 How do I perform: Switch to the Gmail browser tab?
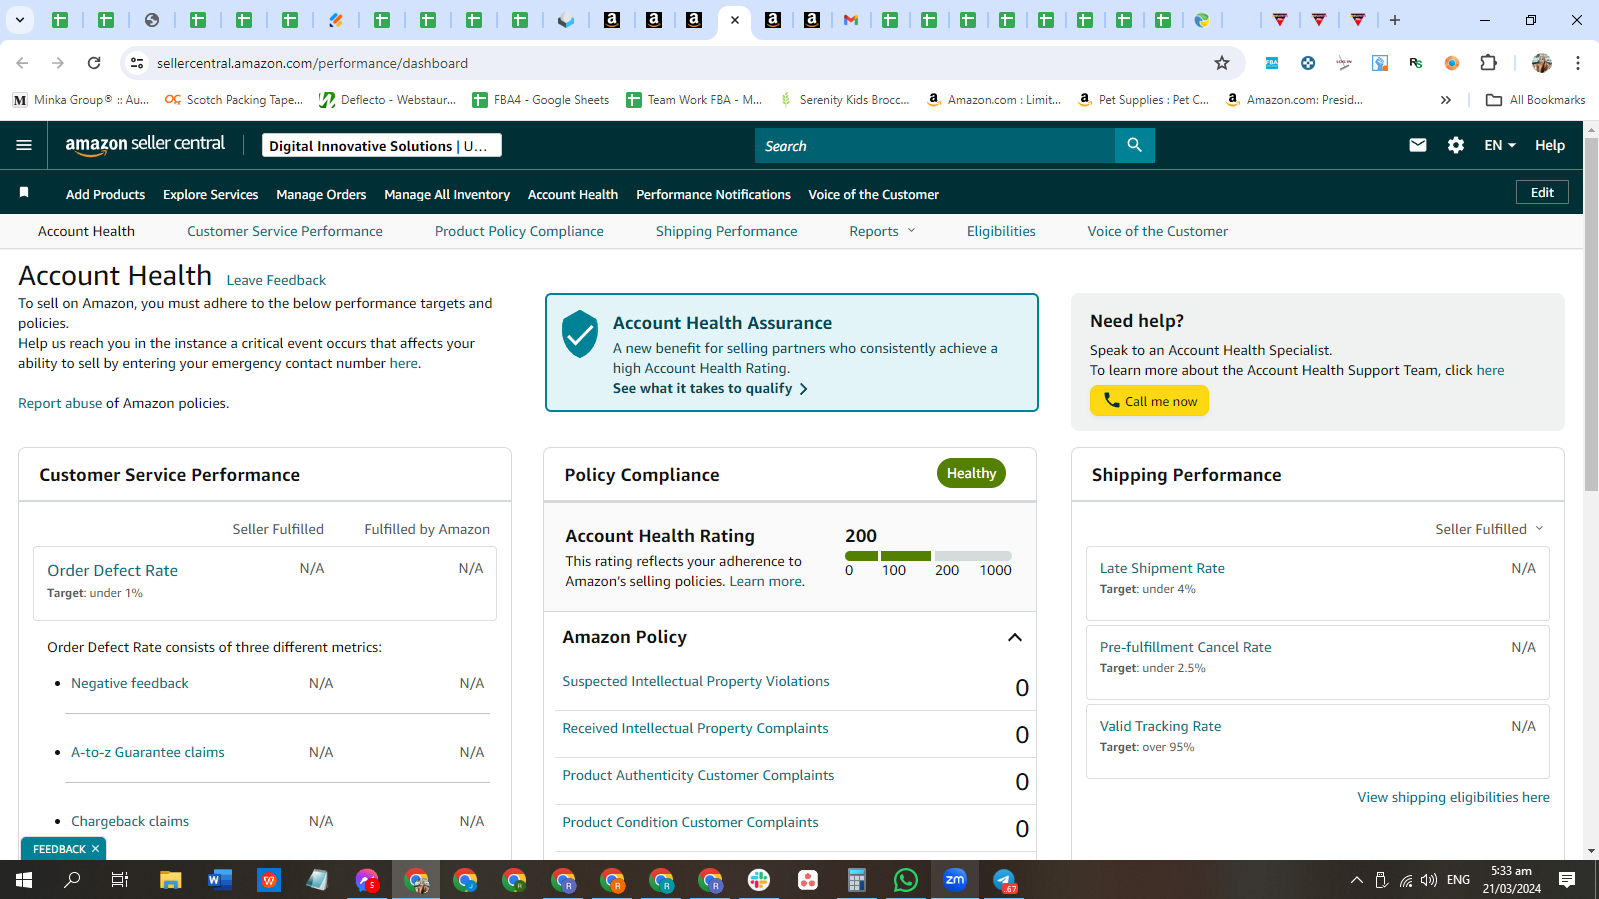(851, 20)
